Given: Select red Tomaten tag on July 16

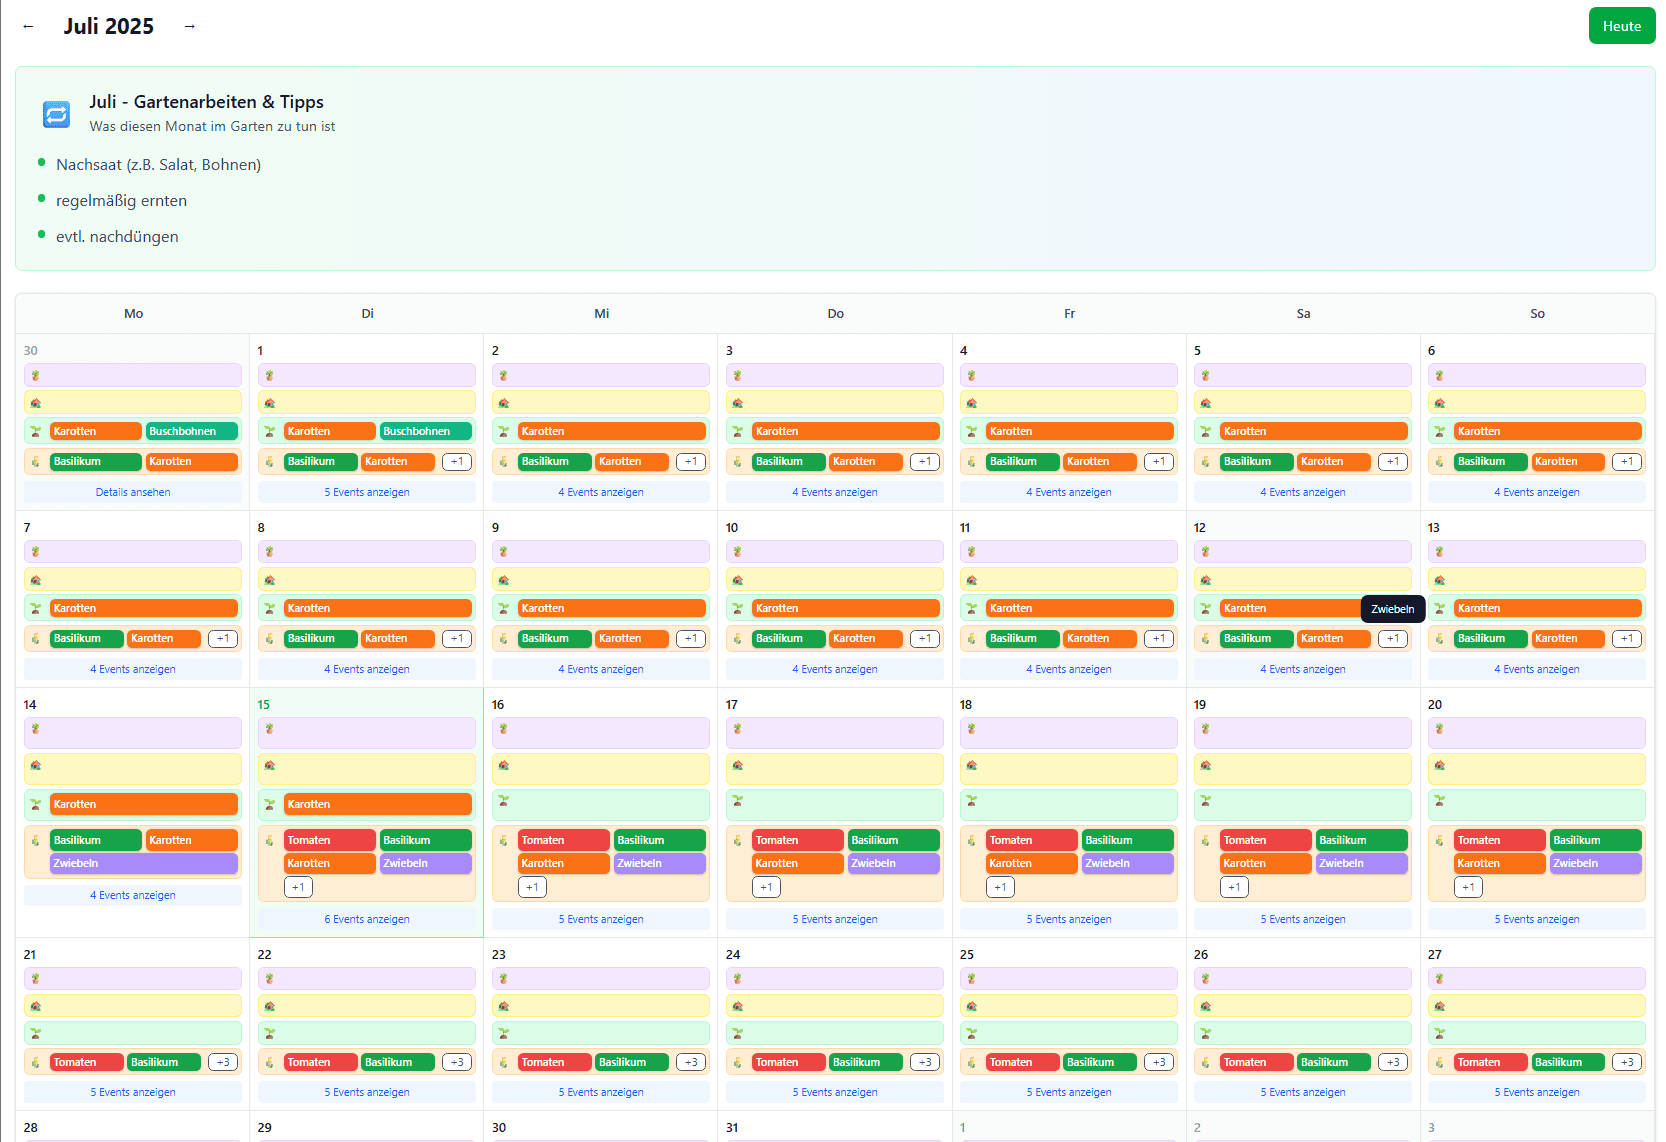Looking at the screenshot, I should pyautogui.click(x=563, y=841).
